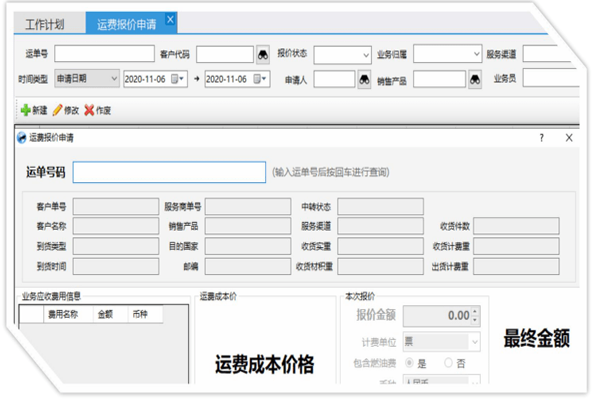Select the 否 radio for 包含燃油费

point(448,362)
